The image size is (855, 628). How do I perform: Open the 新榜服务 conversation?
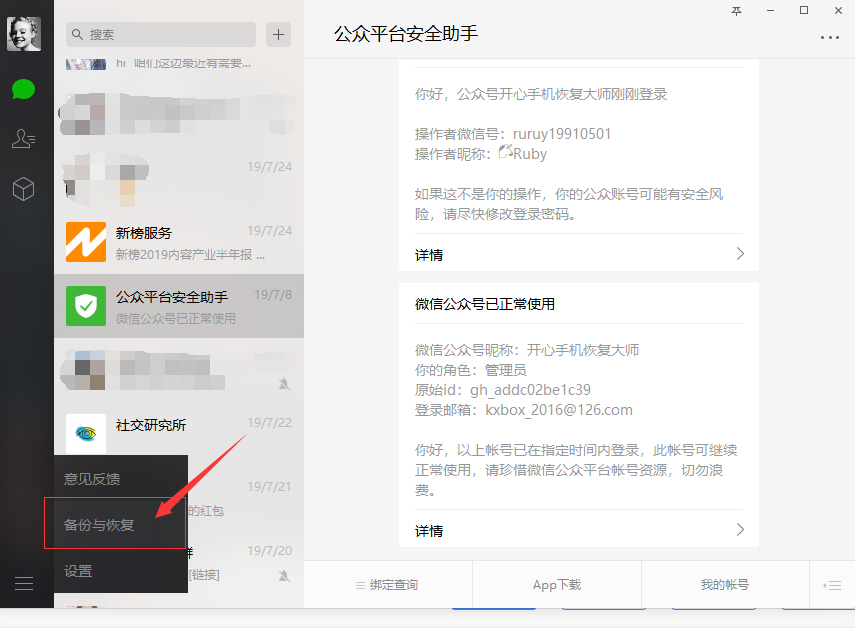point(179,242)
